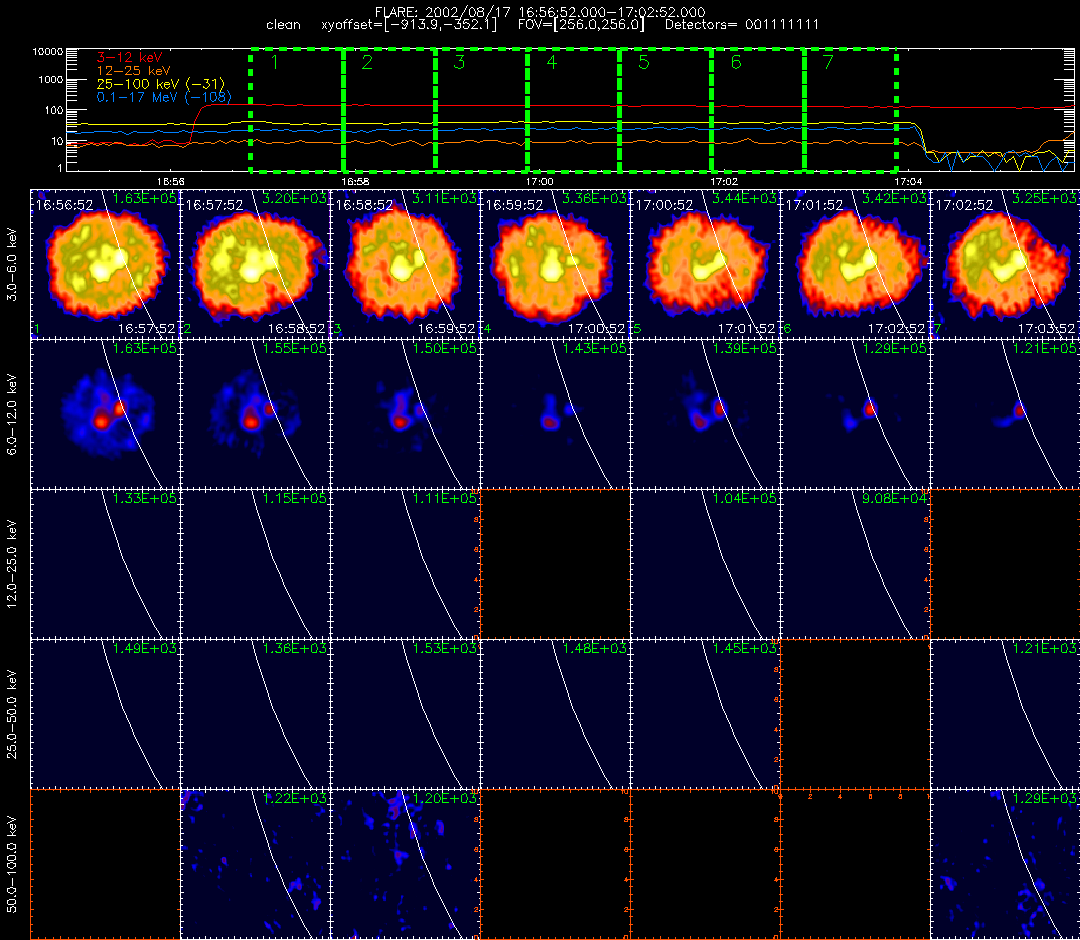Open the 12.0-25.0 keV image labeled 1.15E+05
This screenshot has height=940, width=1080.
[x=256, y=564]
